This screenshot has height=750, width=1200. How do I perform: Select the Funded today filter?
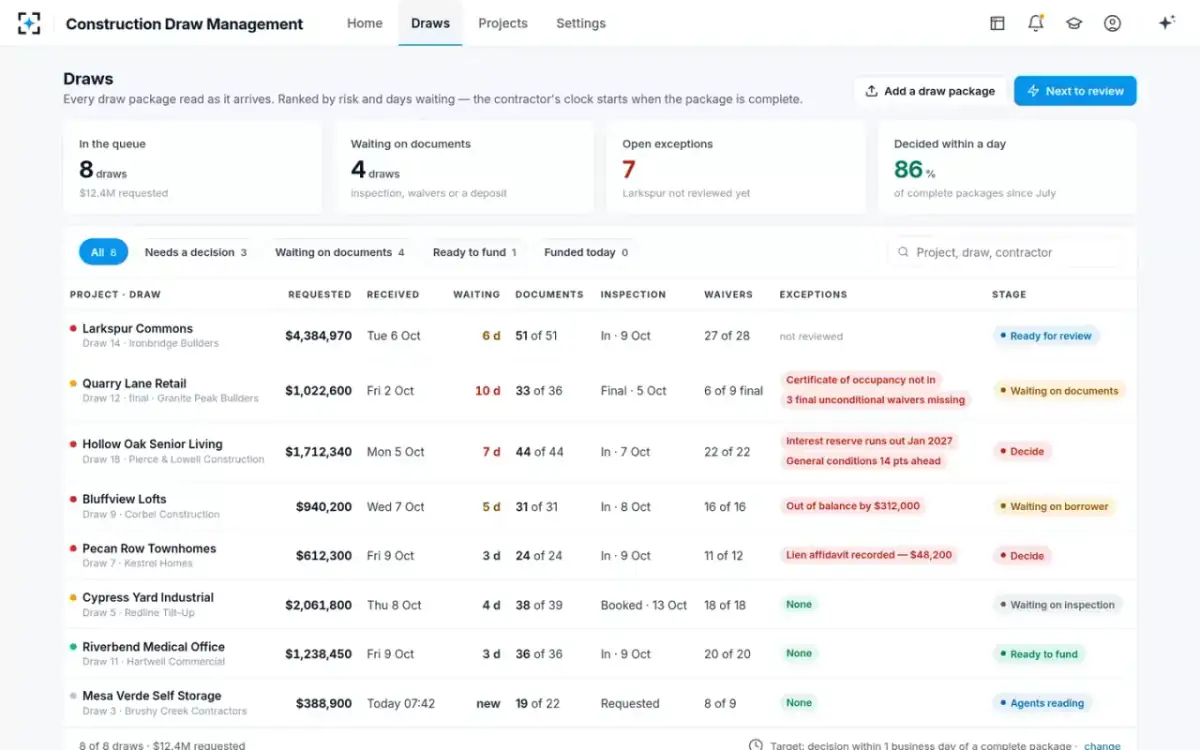[586, 252]
